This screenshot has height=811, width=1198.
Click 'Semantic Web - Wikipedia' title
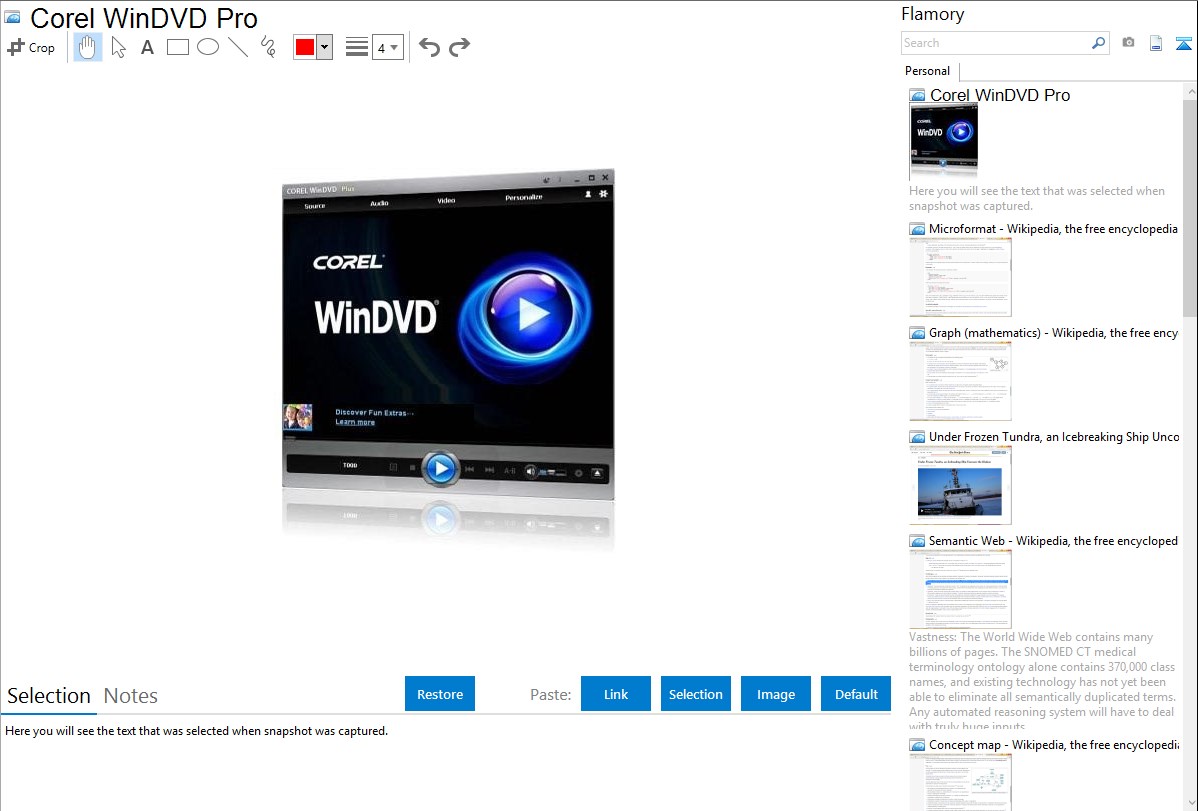tap(1053, 540)
